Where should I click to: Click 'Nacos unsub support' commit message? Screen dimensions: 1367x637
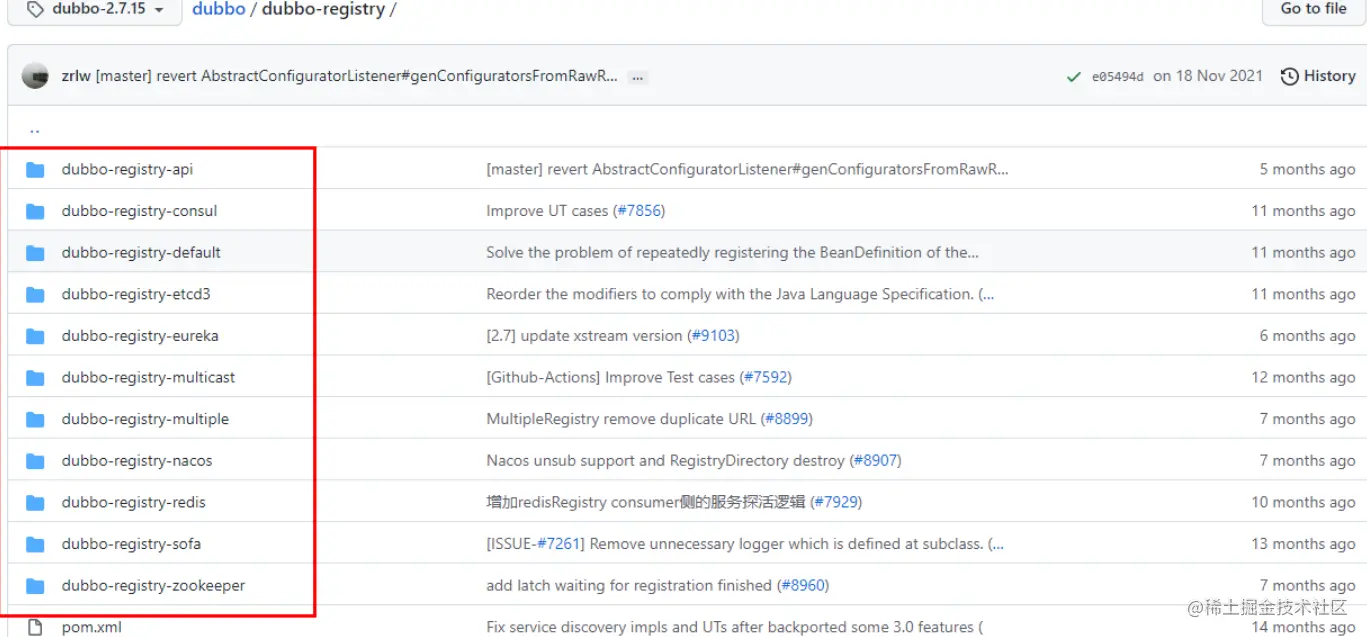click(x=665, y=461)
